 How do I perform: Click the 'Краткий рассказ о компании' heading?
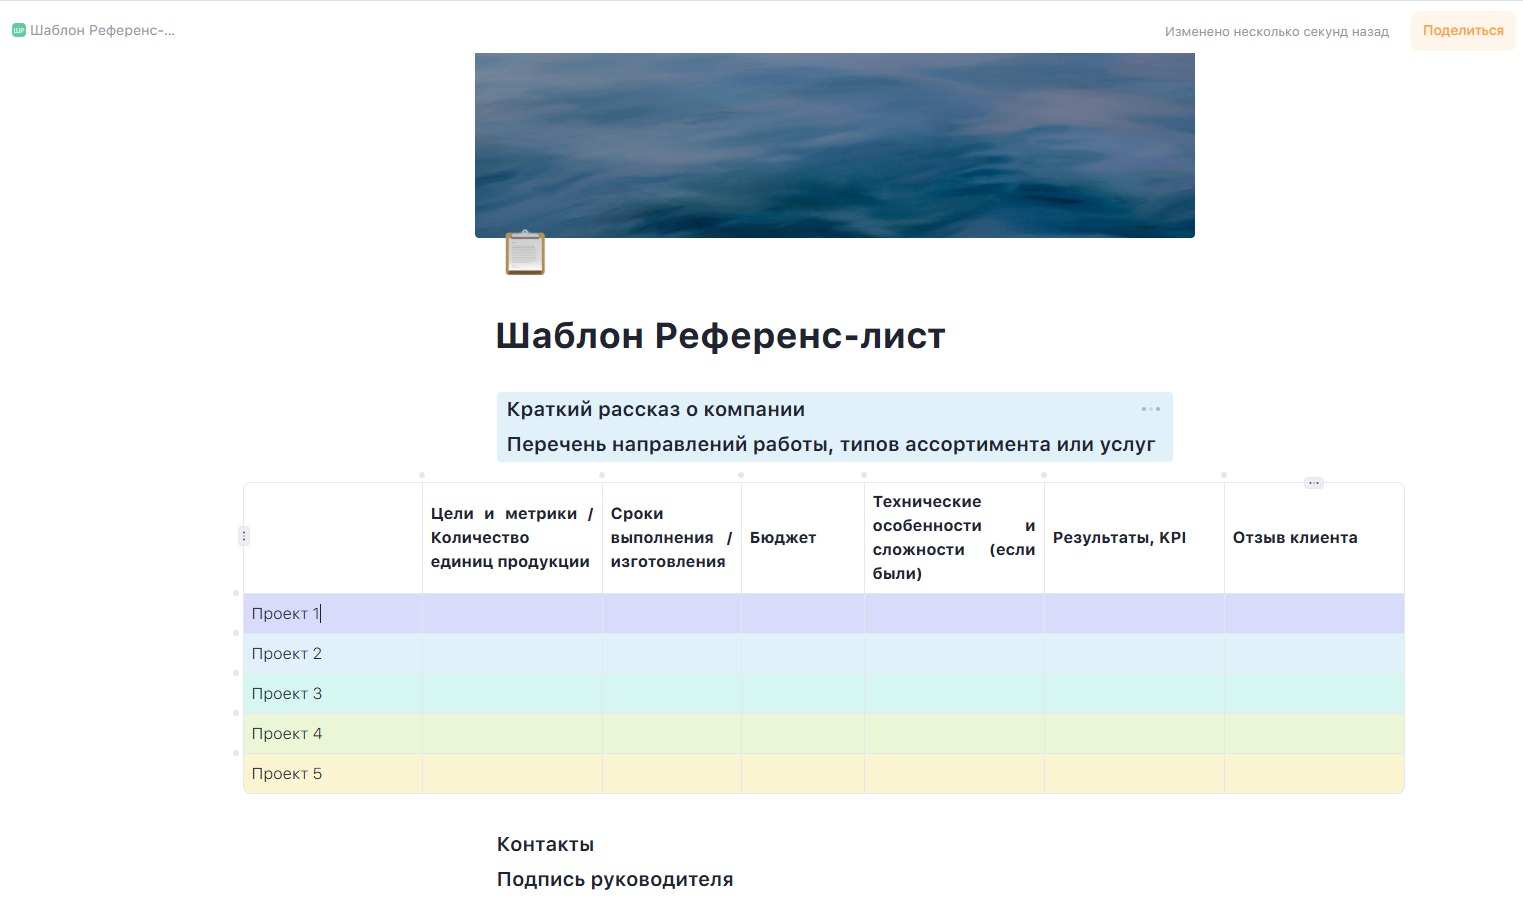[656, 410]
